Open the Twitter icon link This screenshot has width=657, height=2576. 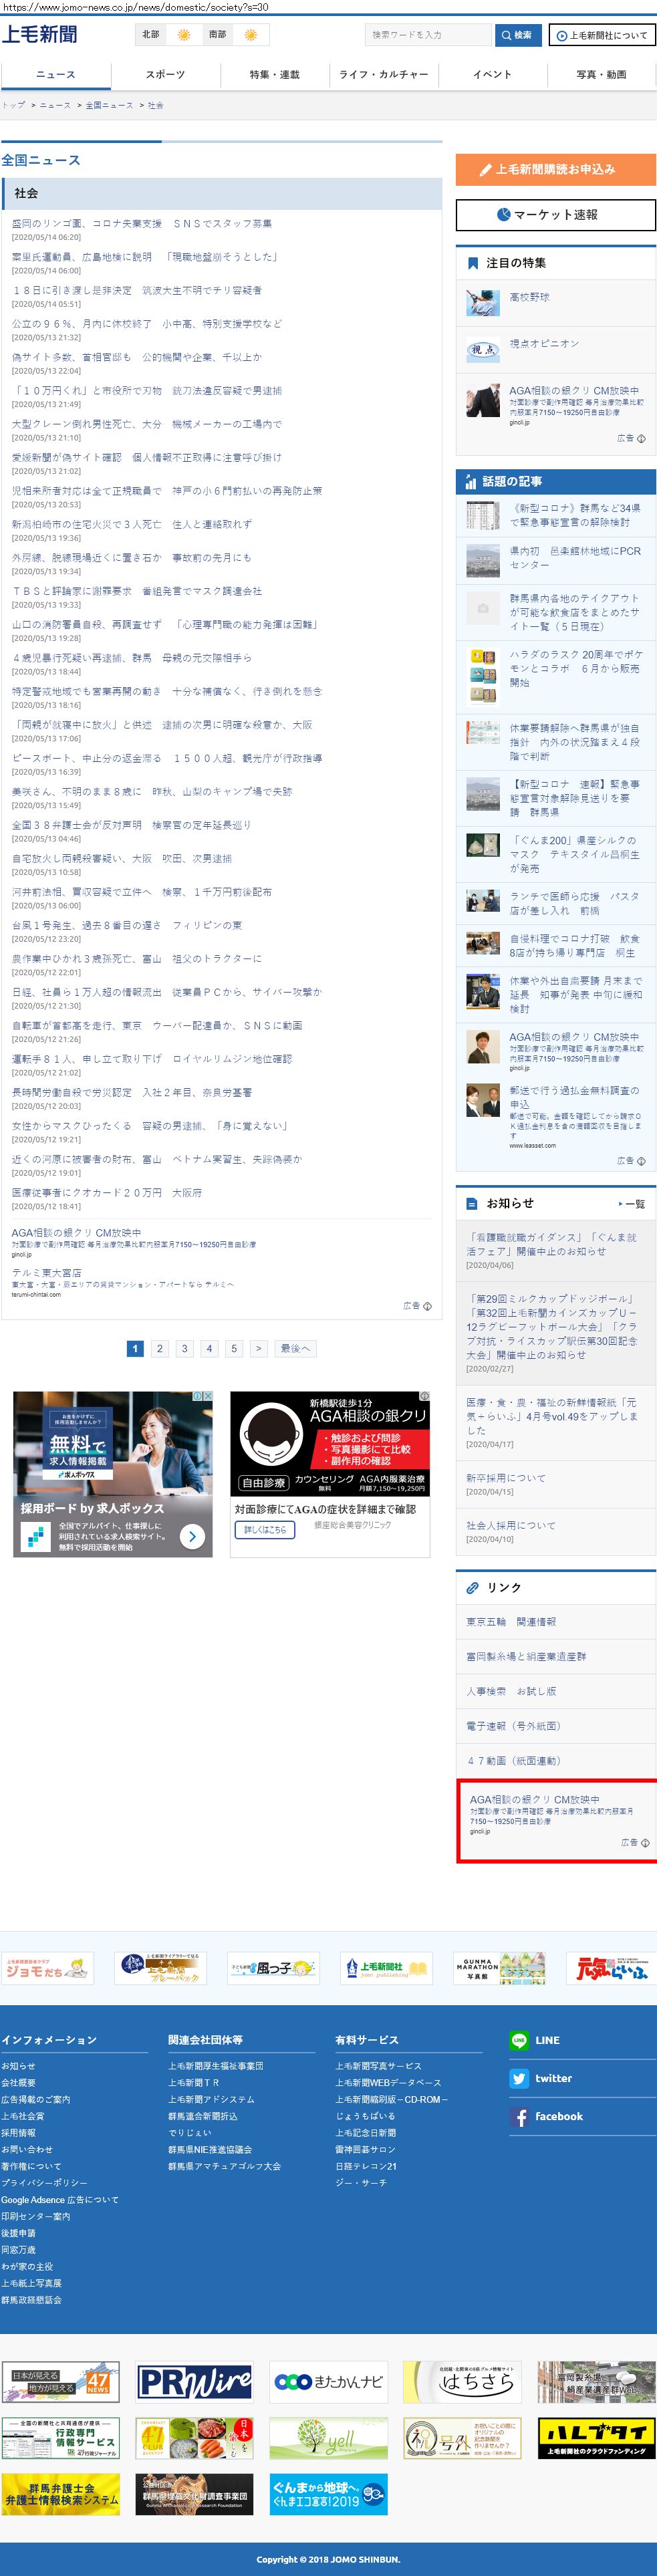[518, 2078]
